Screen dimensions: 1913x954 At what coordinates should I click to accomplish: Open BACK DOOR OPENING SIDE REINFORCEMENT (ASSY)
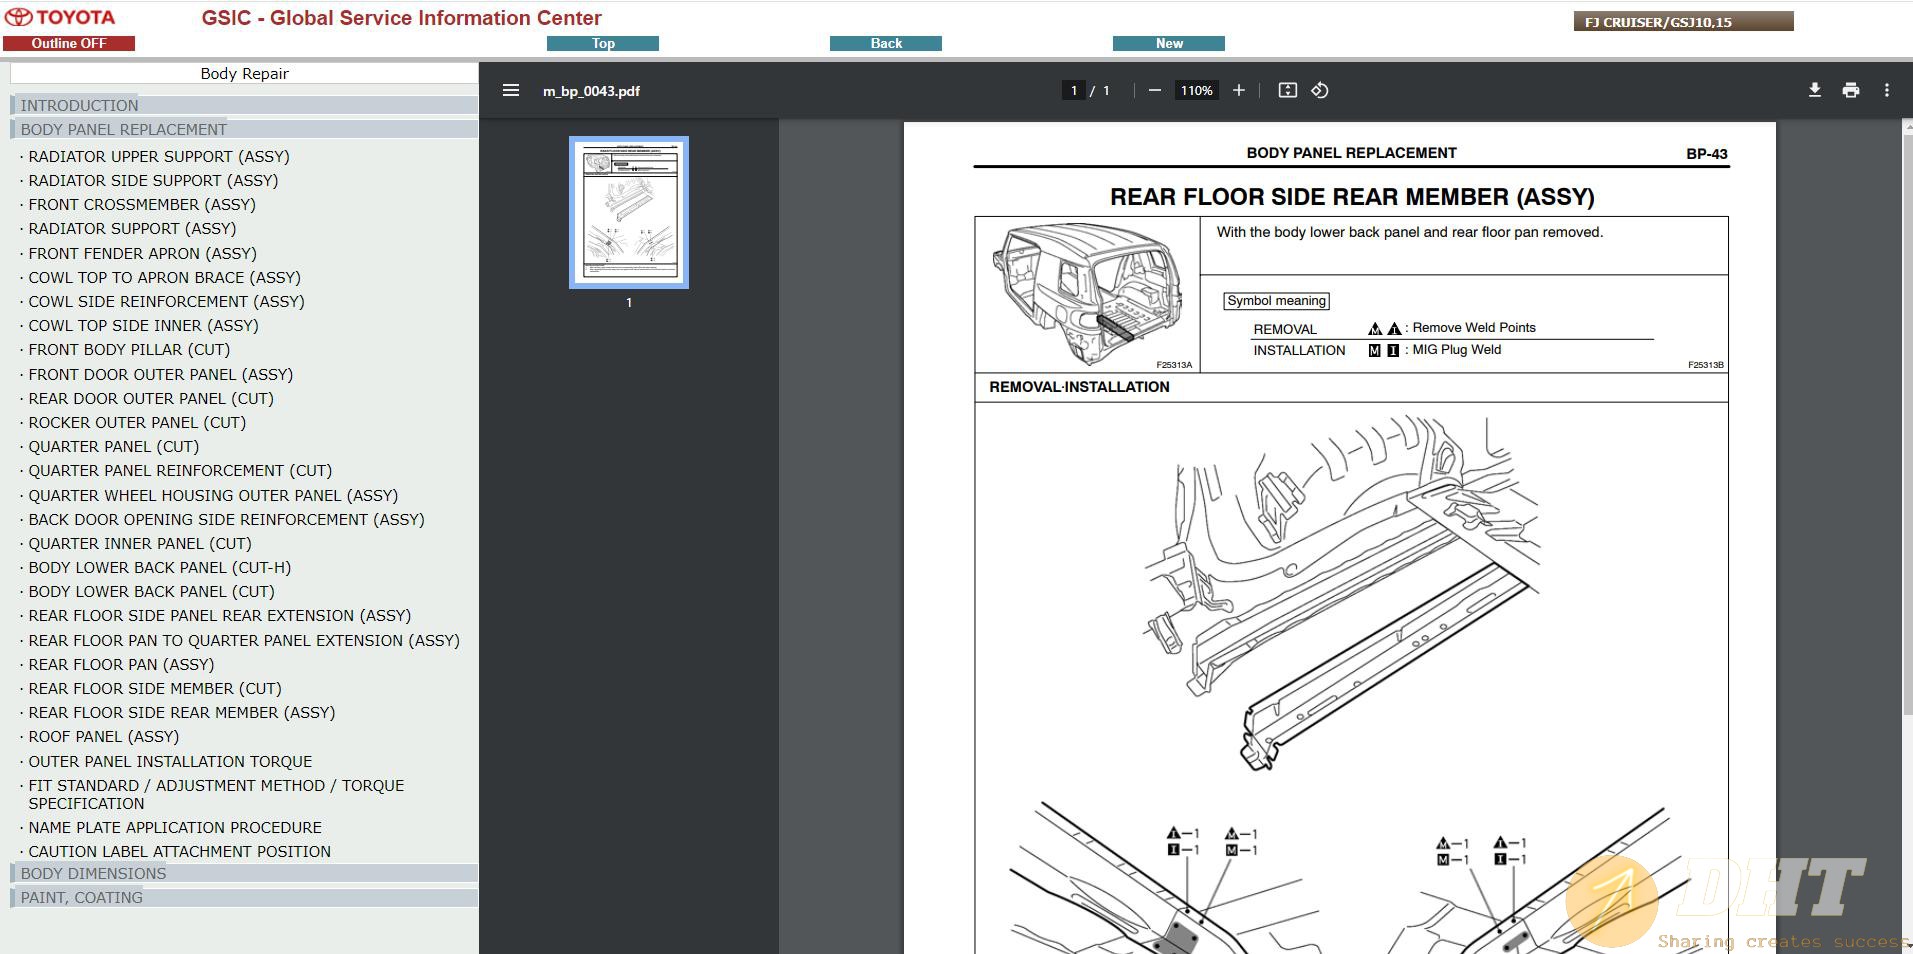click(x=226, y=519)
